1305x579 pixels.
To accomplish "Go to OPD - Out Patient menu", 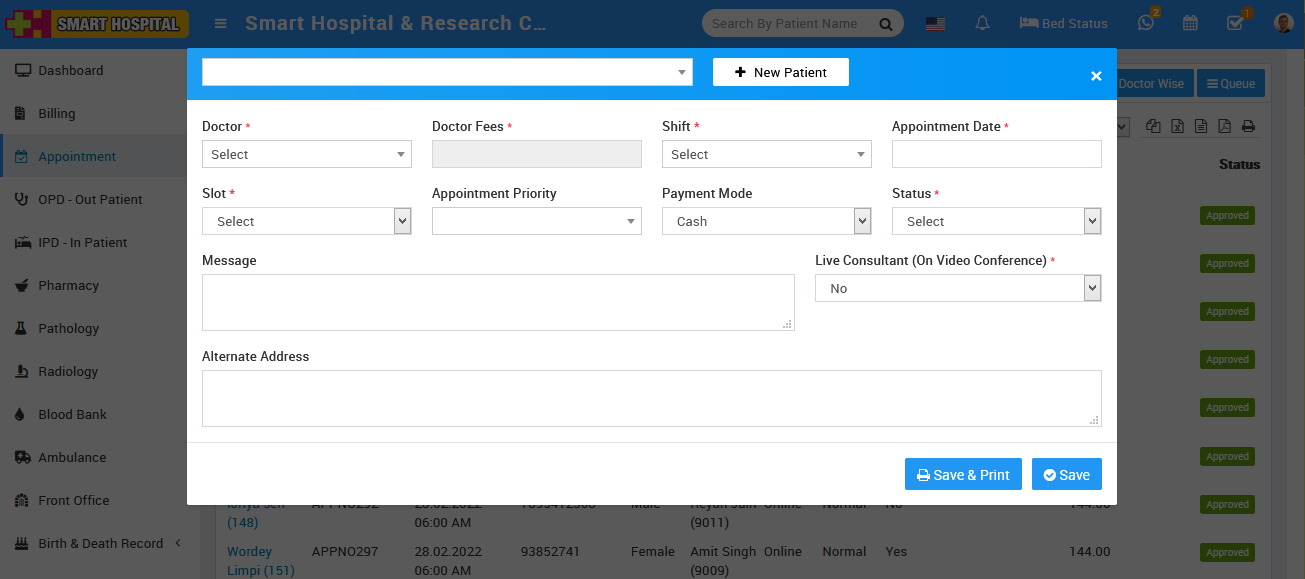I will click(x=90, y=199).
